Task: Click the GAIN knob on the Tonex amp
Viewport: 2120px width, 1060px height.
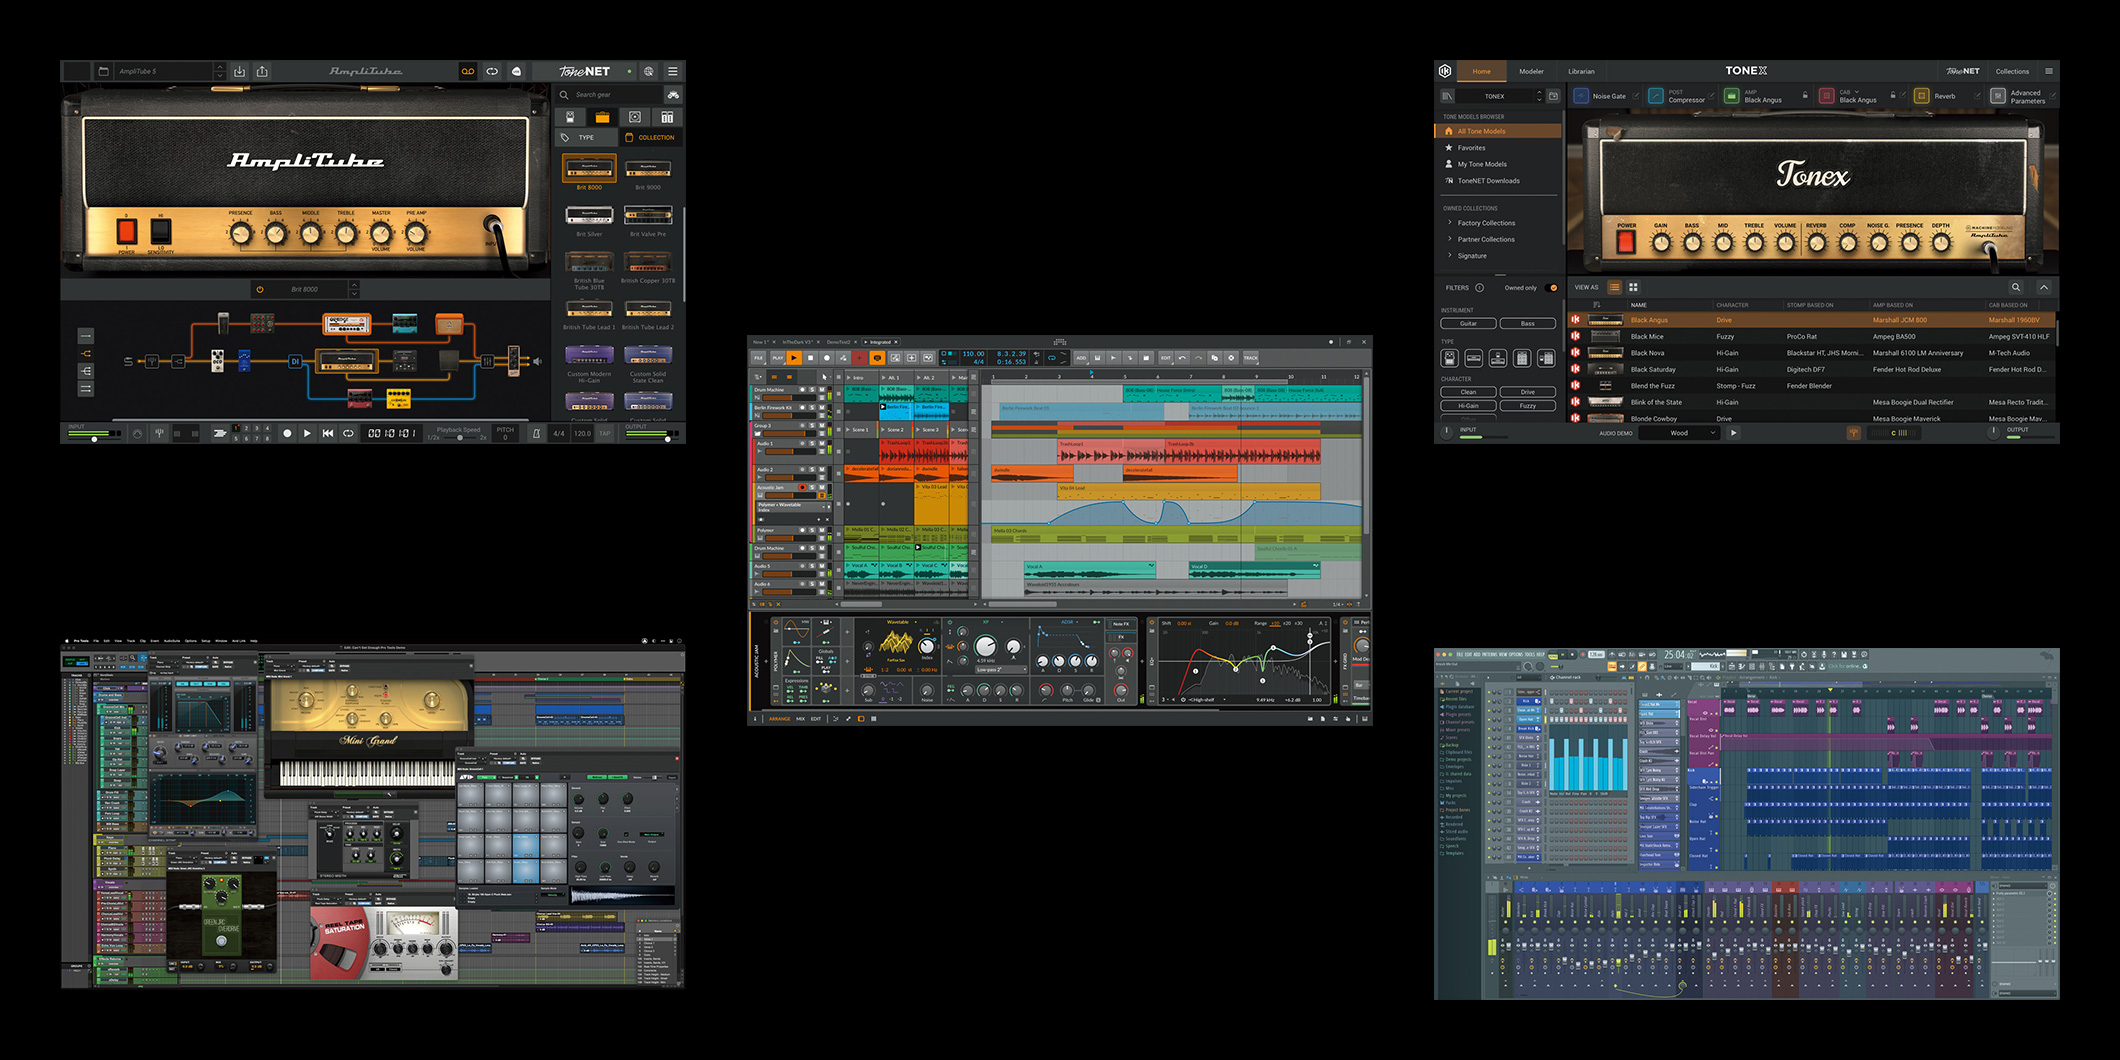Action: point(1661,243)
